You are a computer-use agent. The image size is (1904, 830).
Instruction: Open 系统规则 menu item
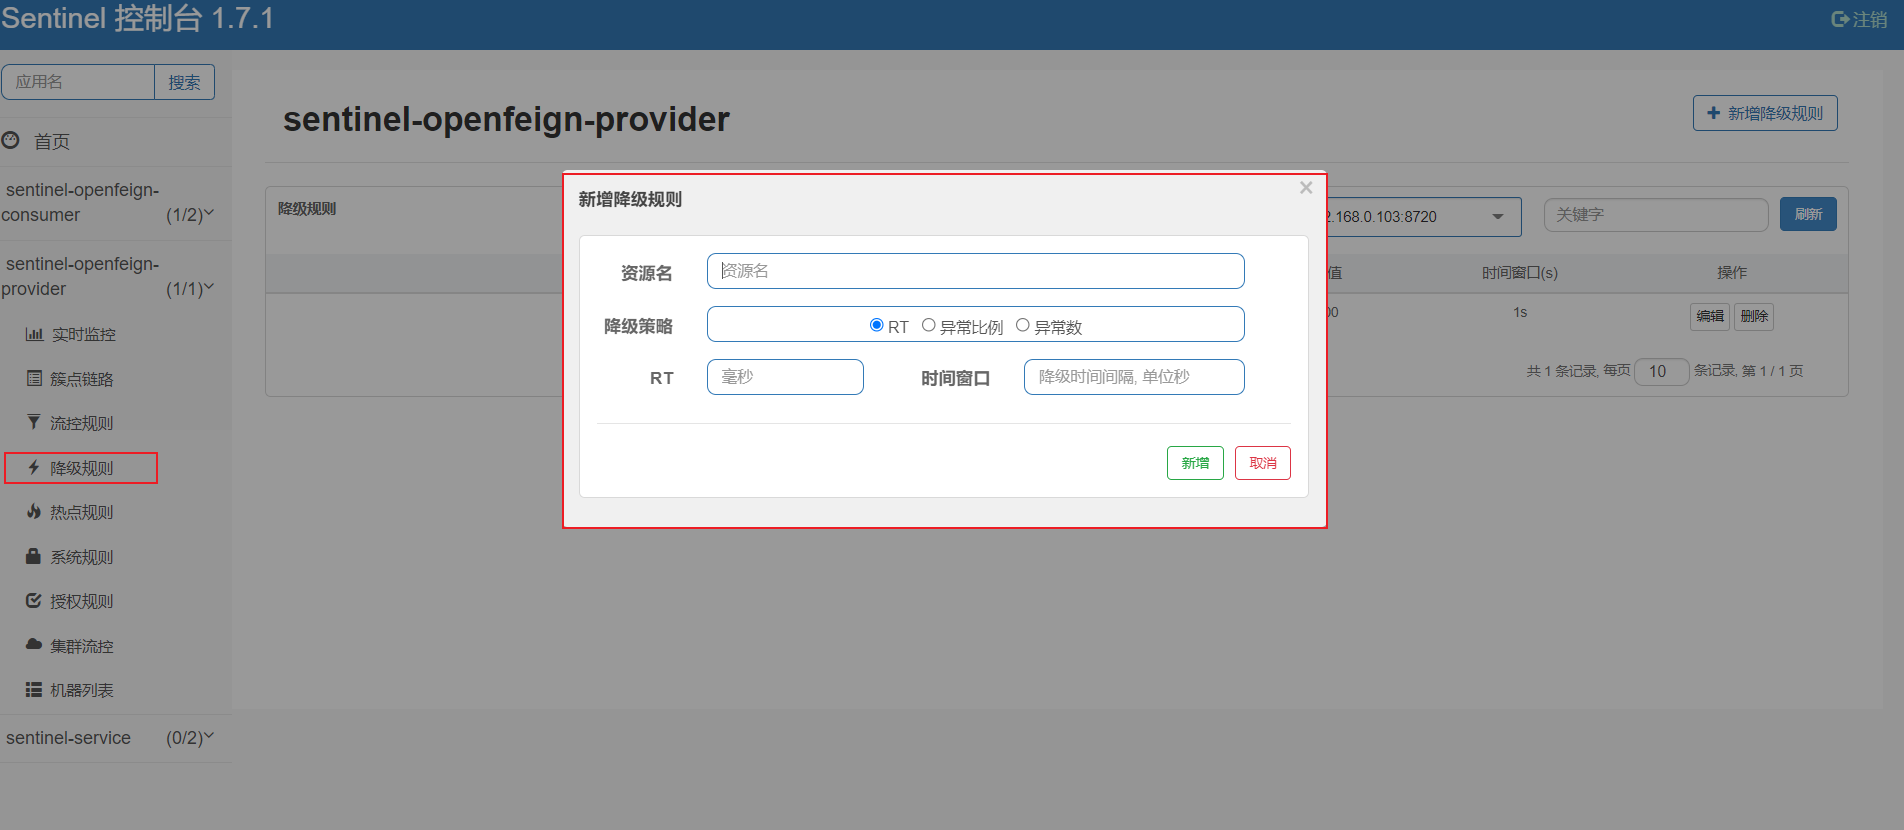(x=82, y=557)
